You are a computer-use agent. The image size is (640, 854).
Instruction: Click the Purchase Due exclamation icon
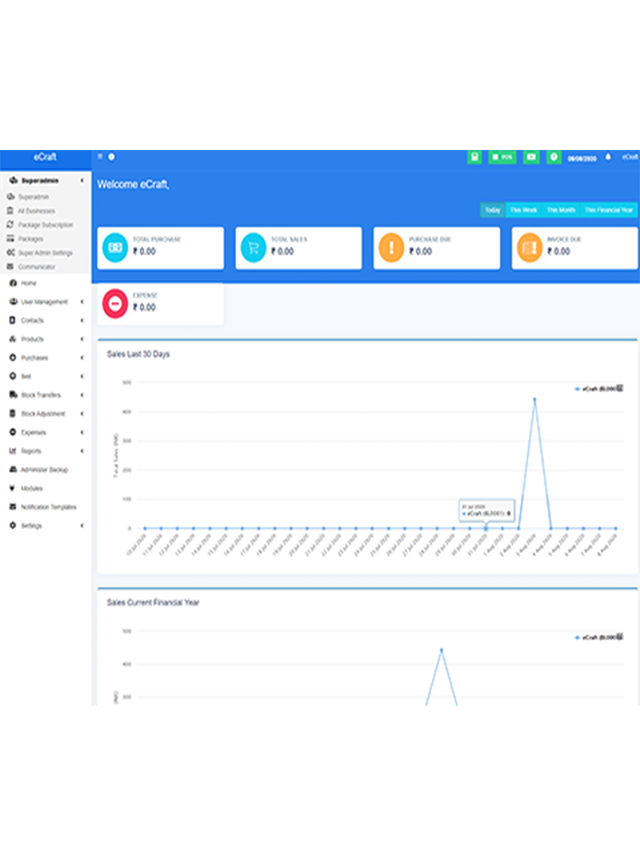[392, 247]
